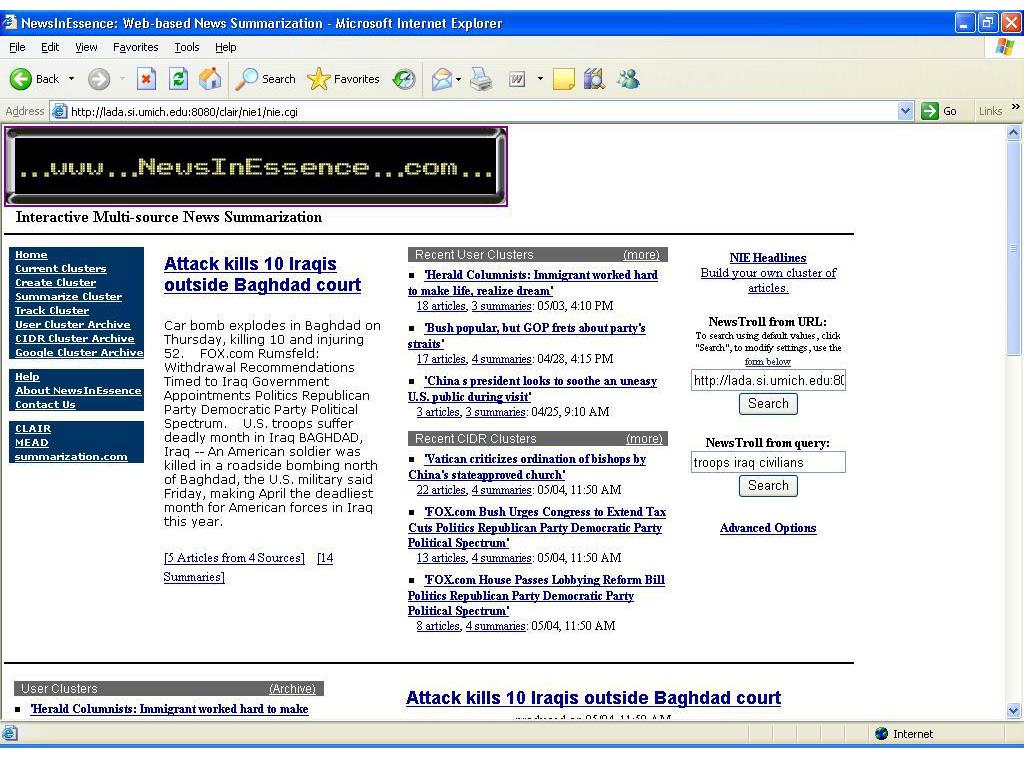Go to Home page icon
1024x768 pixels.
click(210, 79)
